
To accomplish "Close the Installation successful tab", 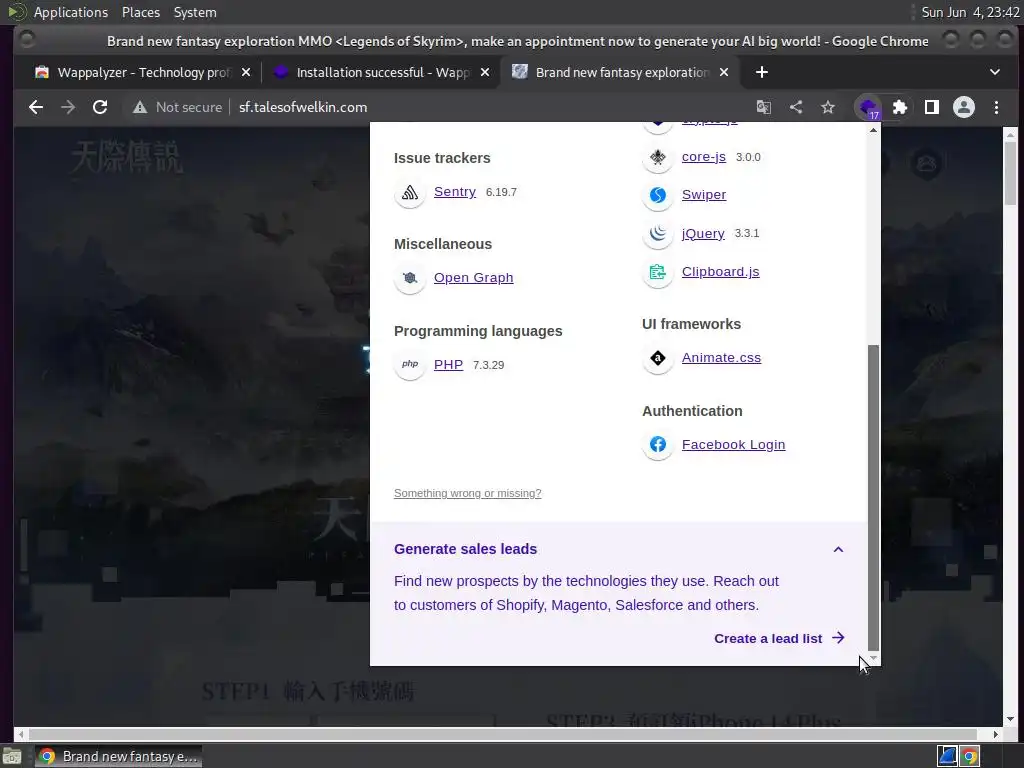I will pyautogui.click(x=485, y=72).
